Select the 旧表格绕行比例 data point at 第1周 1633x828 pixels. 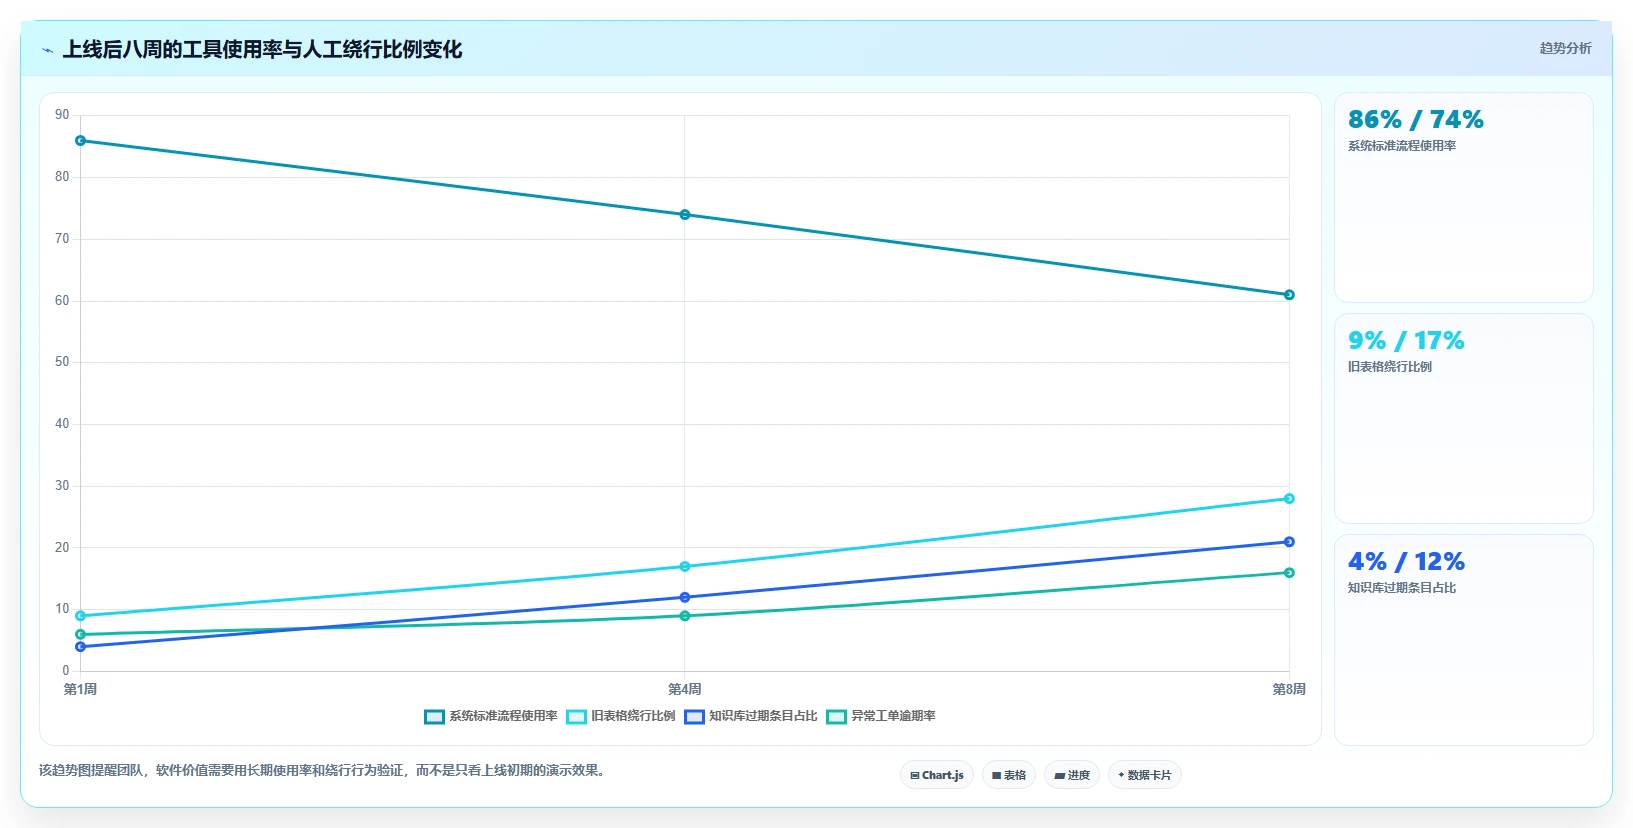(81, 616)
